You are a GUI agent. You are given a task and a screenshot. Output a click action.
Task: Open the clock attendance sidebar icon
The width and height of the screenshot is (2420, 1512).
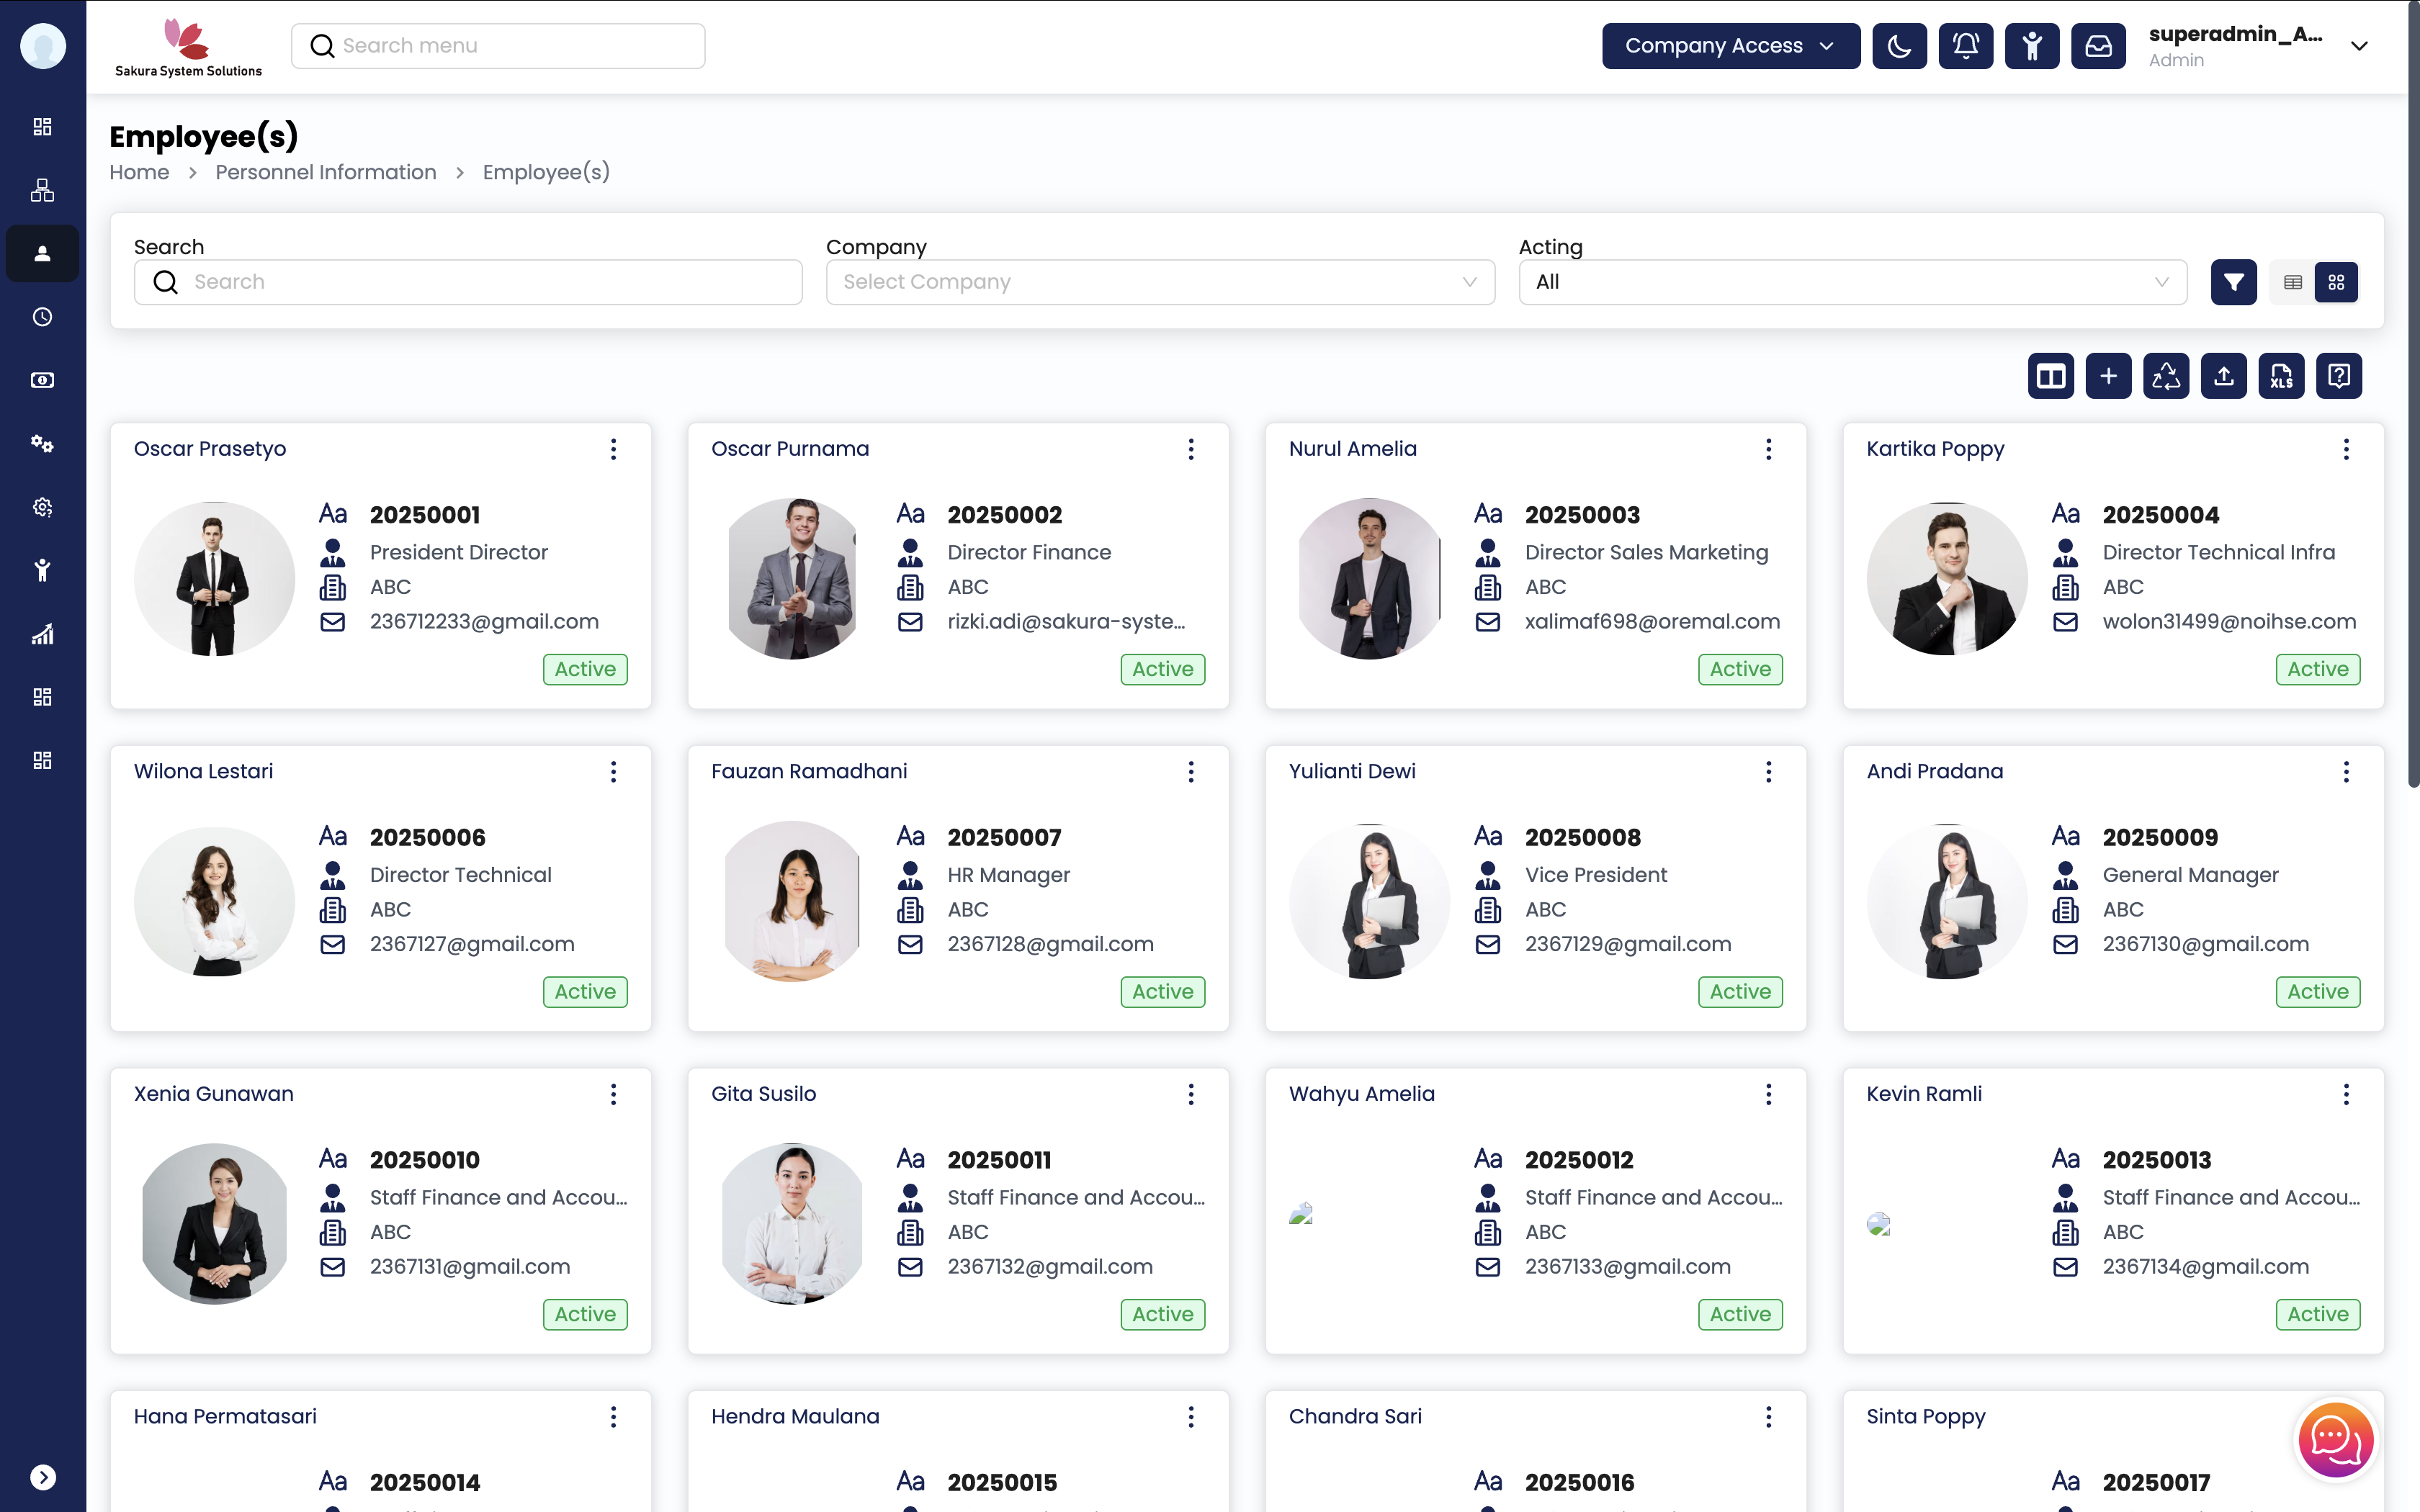coord(42,317)
